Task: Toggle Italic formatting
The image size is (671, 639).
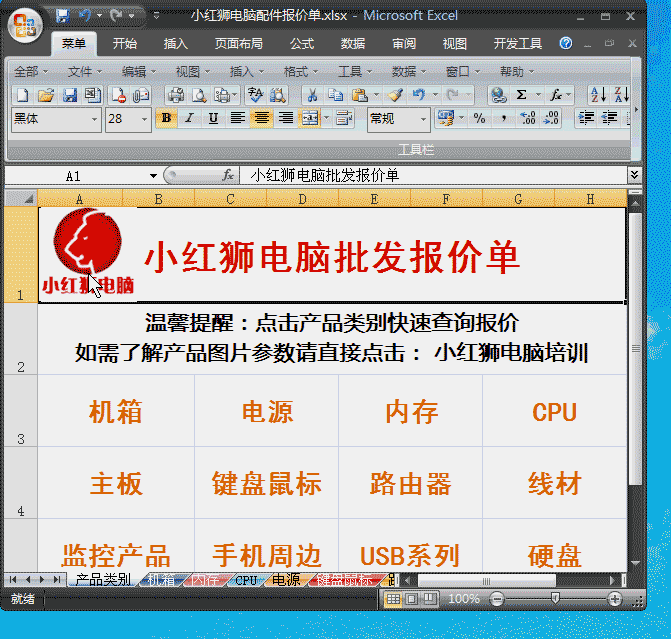Action: [x=189, y=119]
